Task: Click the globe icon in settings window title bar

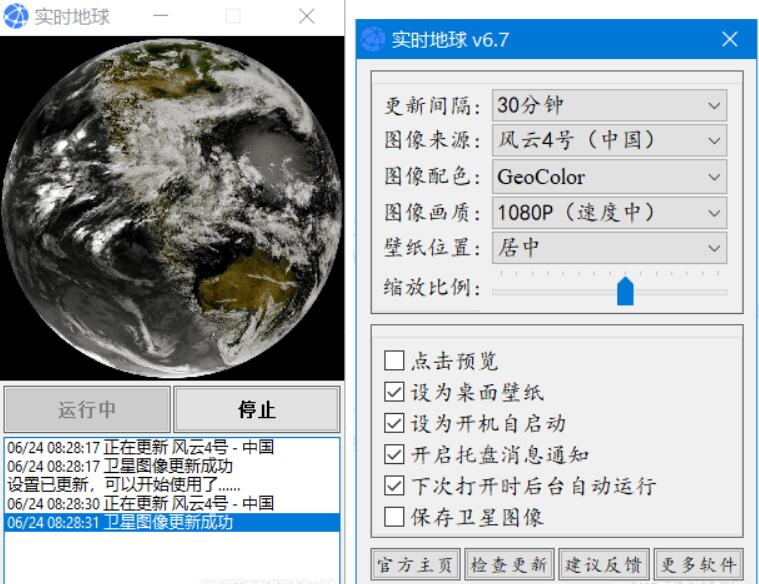Action: pyautogui.click(x=372, y=40)
